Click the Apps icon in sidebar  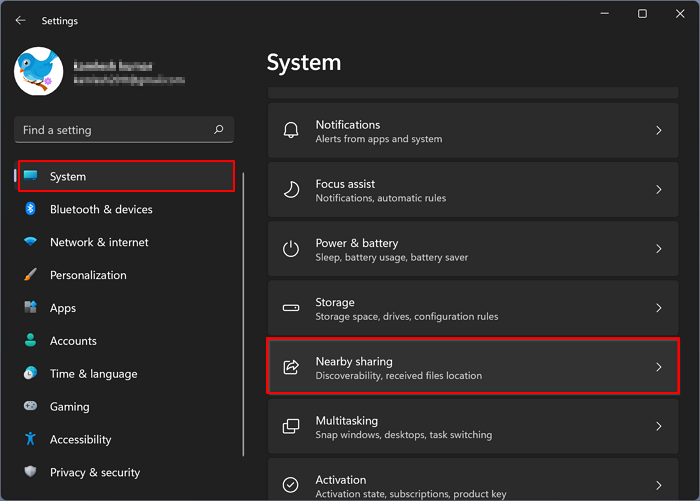30,308
